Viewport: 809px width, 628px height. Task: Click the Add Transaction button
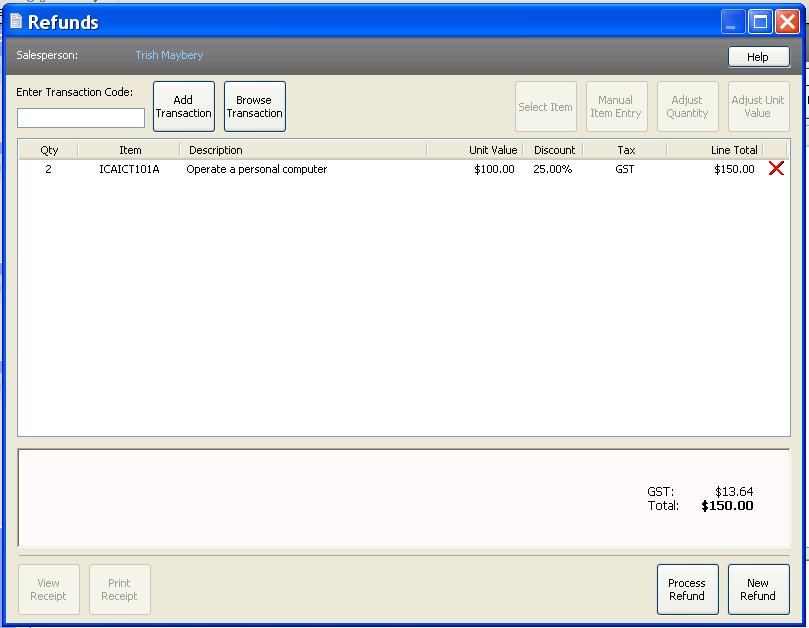(x=183, y=106)
